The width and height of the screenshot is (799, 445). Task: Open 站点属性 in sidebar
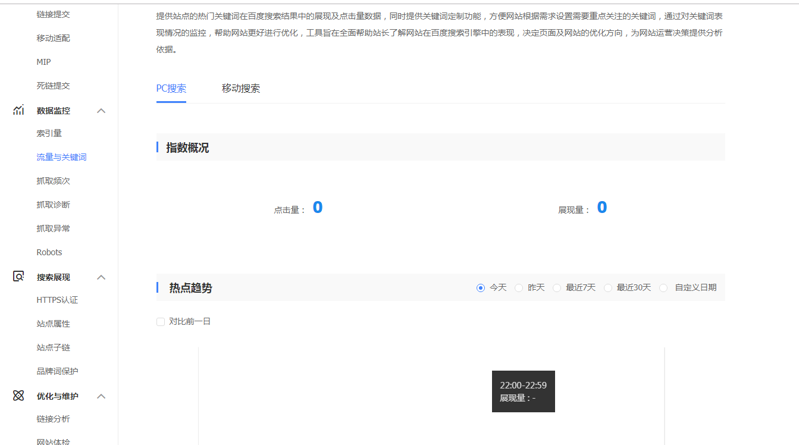point(53,324)
